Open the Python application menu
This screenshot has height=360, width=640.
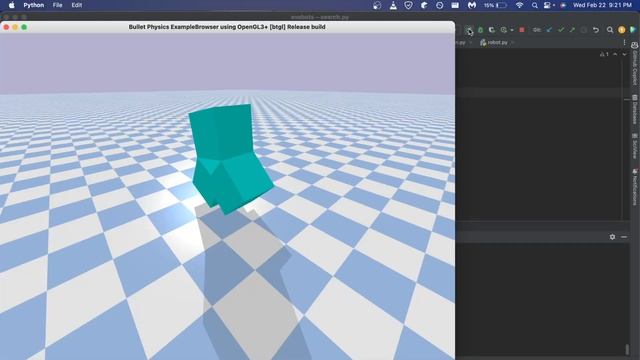[x=33, y=5]
